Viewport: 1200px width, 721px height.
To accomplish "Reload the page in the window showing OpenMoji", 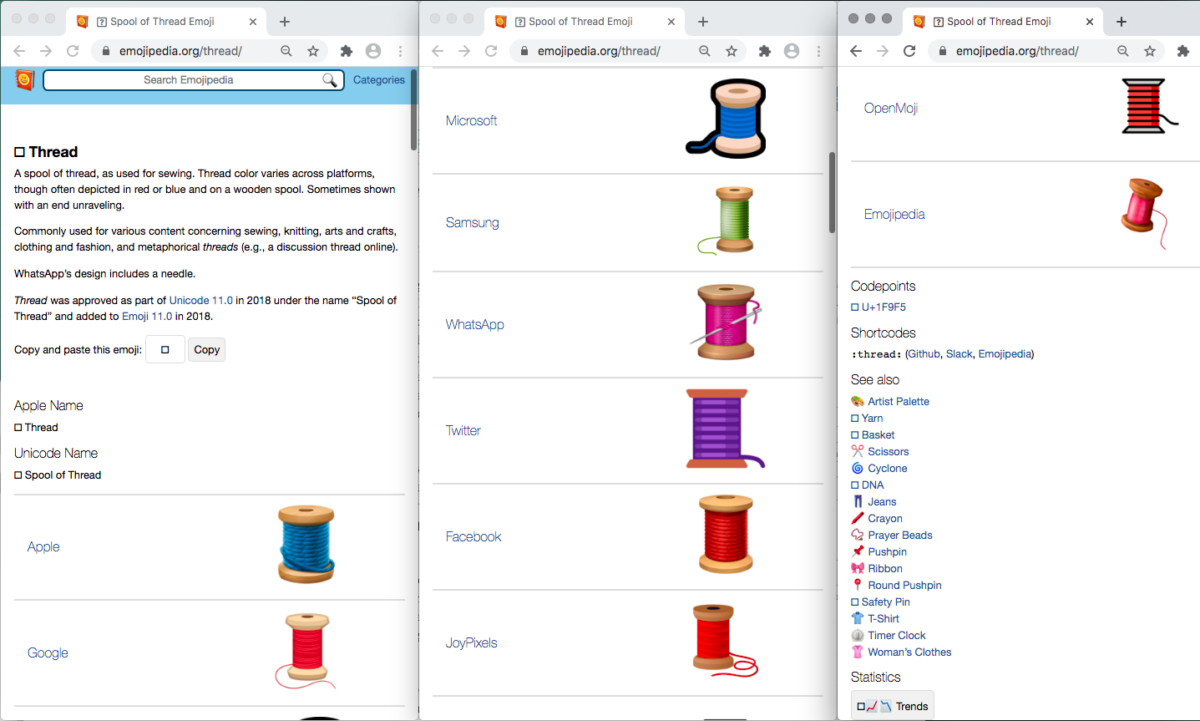I will (x=909, y=51).
